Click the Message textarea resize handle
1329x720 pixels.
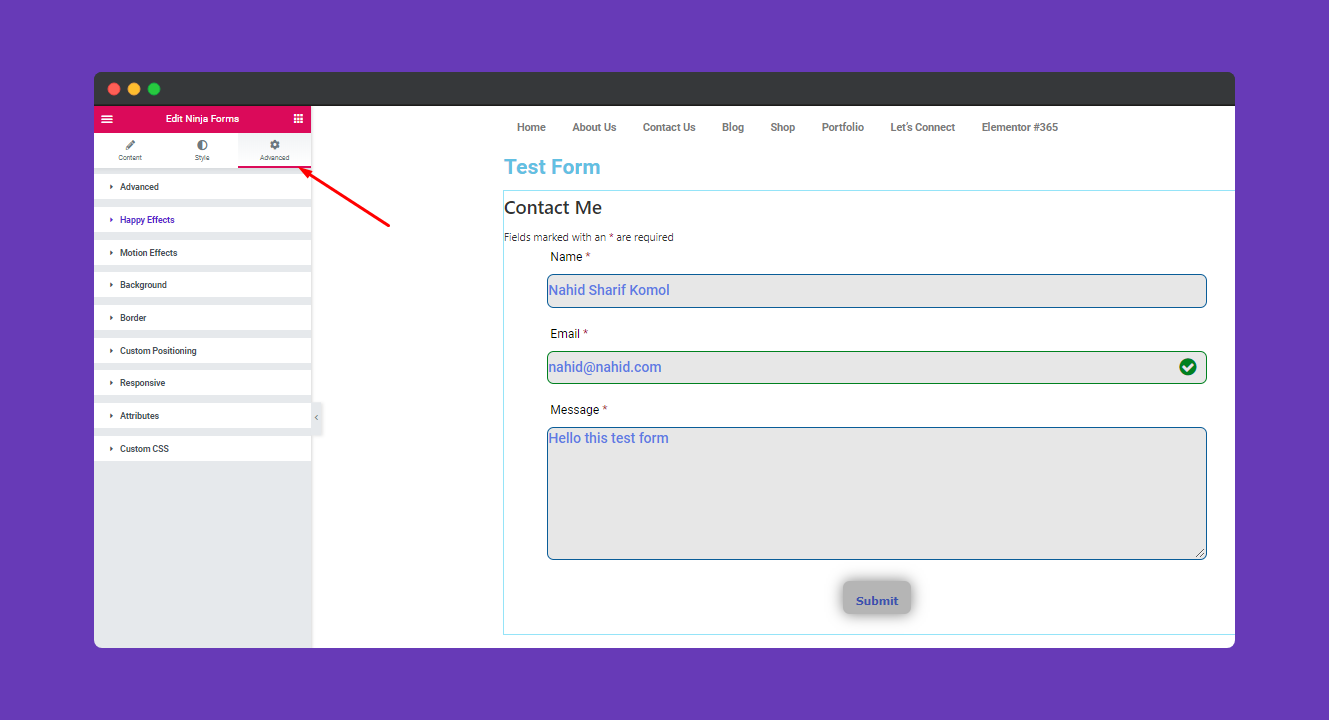(x=1201, y=553)
